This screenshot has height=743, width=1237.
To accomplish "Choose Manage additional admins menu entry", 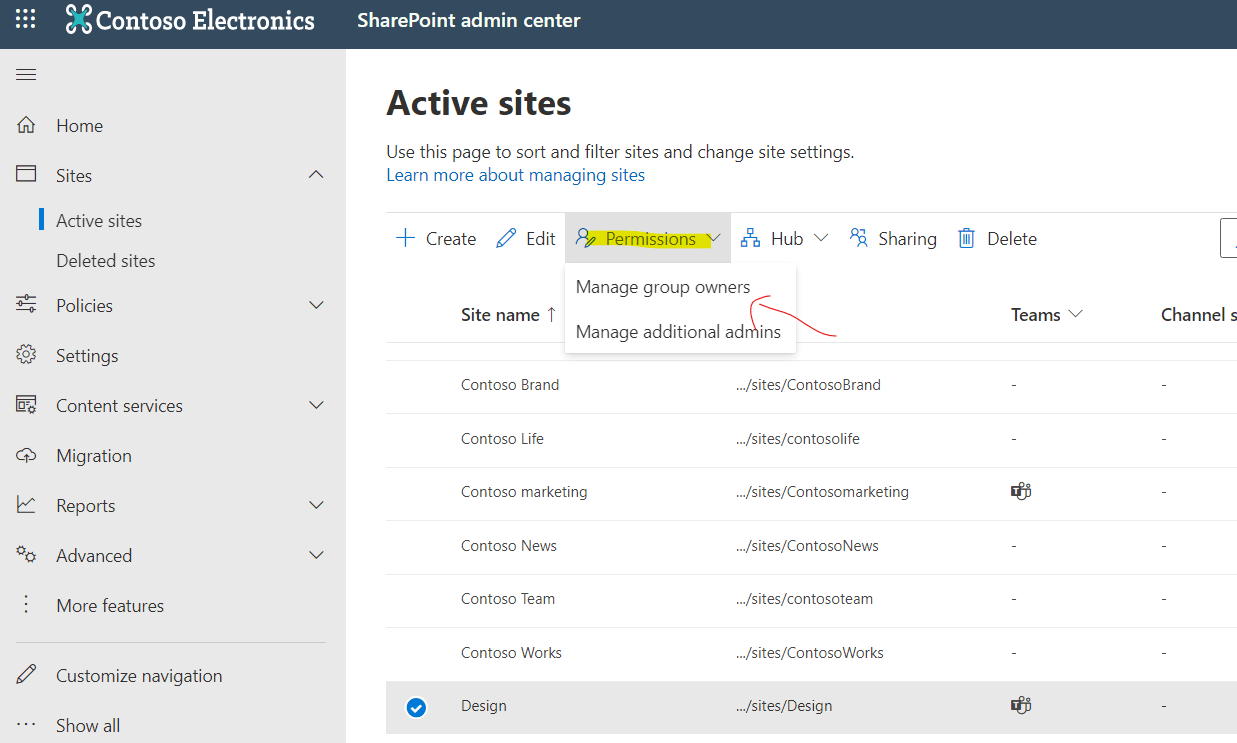I will [678, 331].
